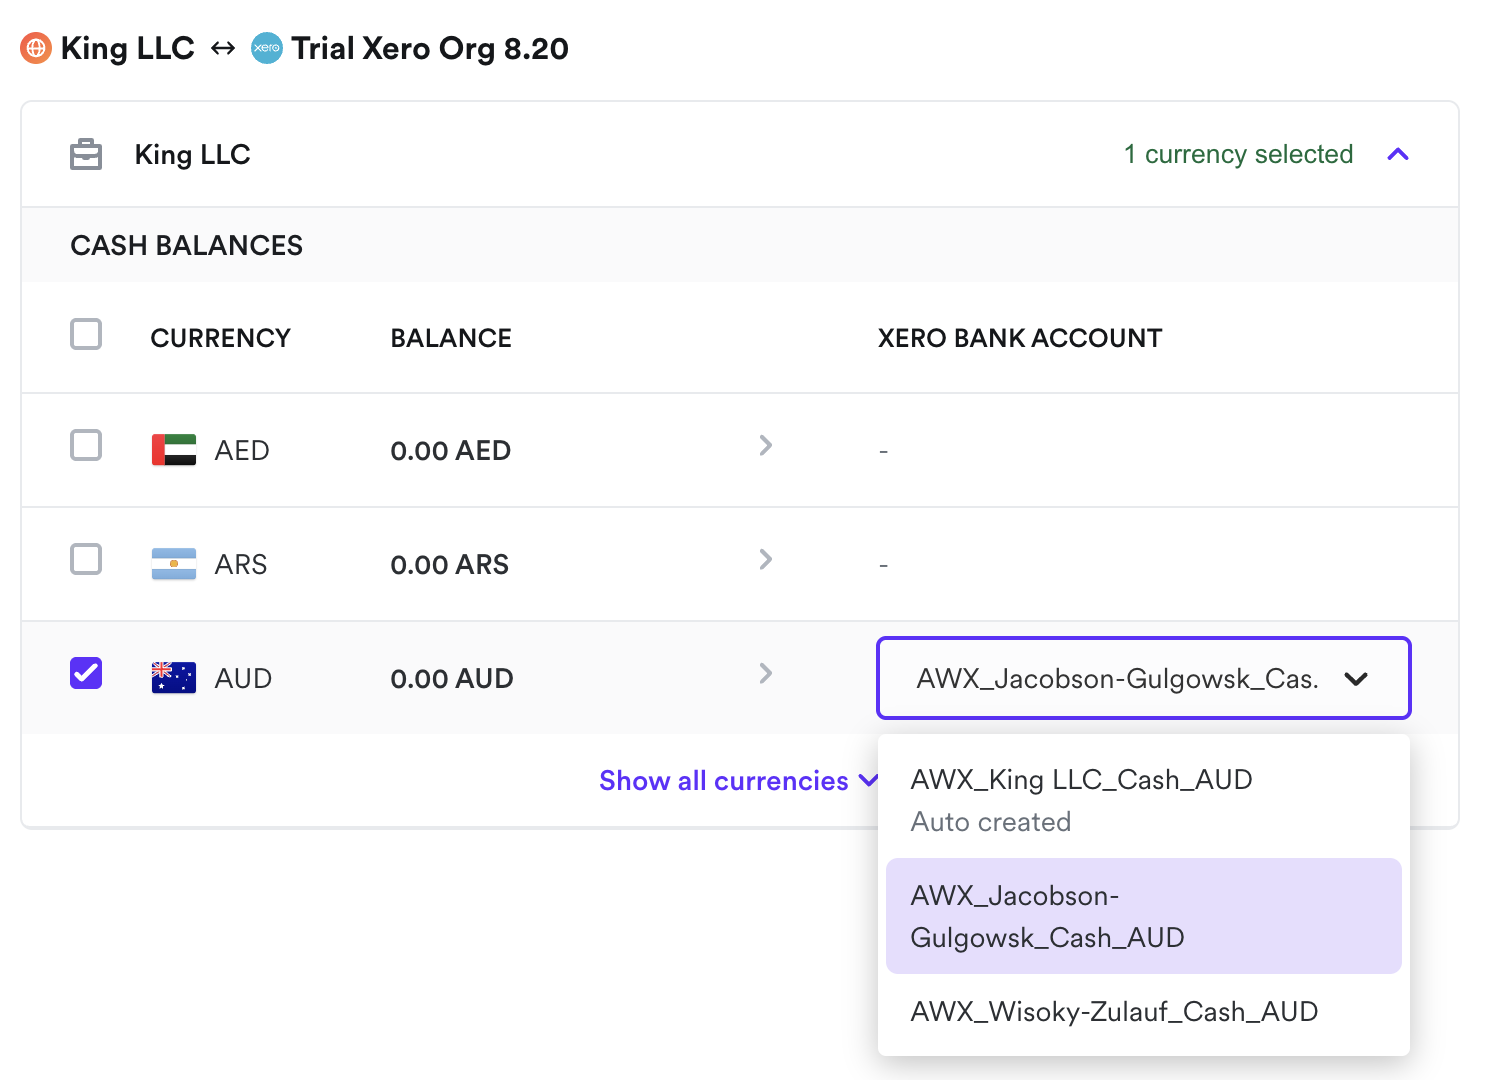Screen dimensions: 1490x1080
Task: Select AWX_Wisoky-Zulauf_Cash_AUD option
Action: click(1144, 1012)
